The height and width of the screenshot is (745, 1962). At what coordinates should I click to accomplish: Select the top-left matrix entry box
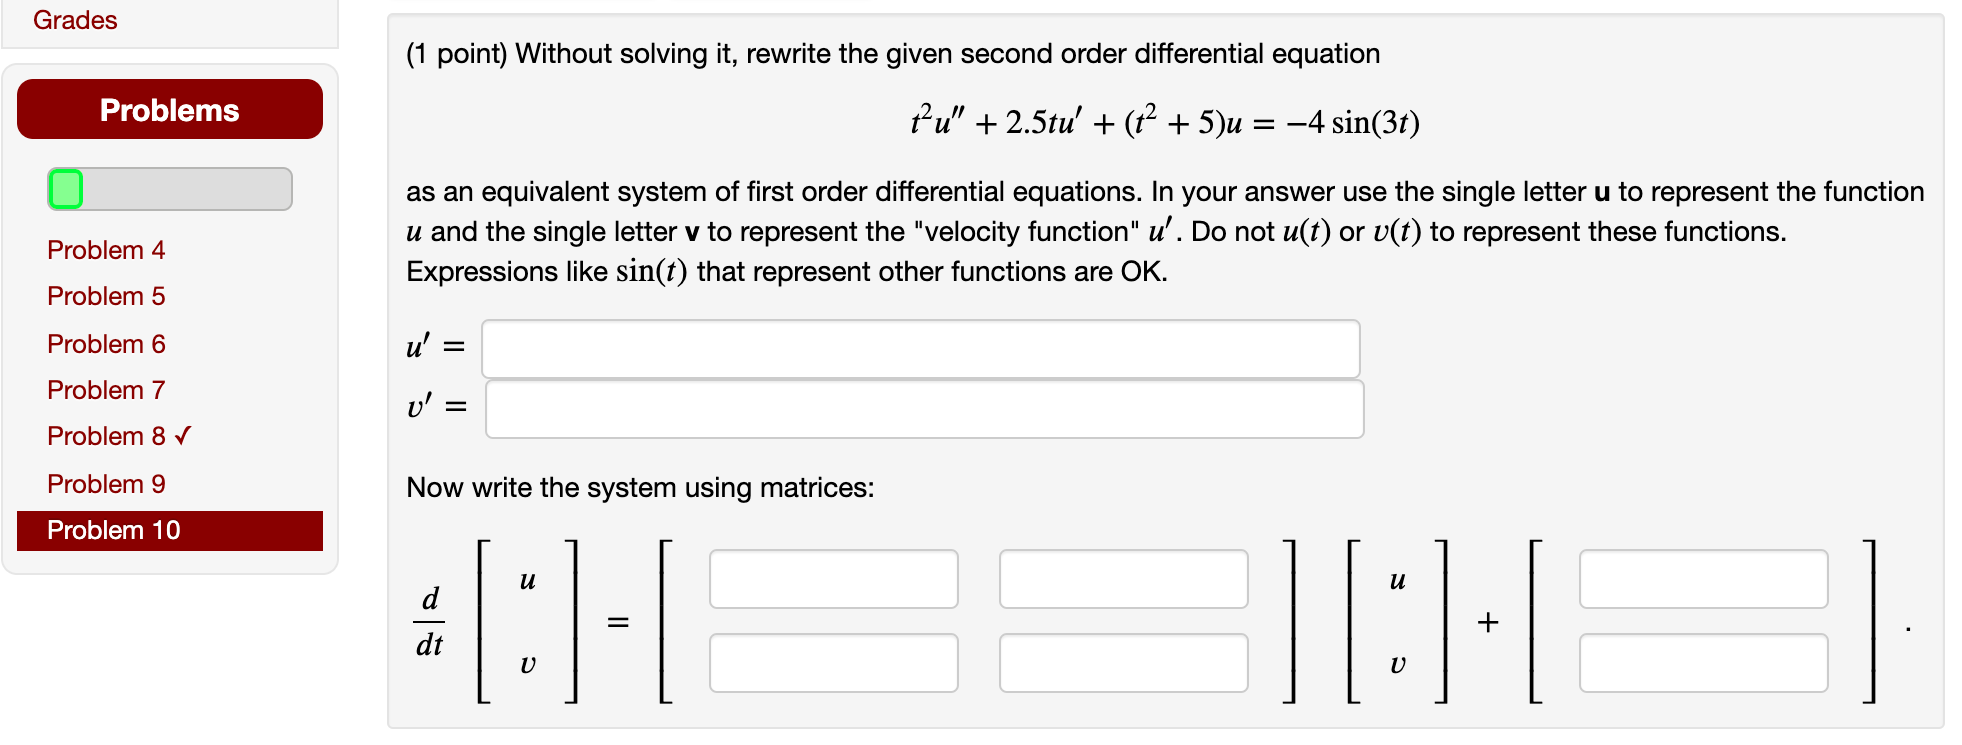tap(833, 578)
